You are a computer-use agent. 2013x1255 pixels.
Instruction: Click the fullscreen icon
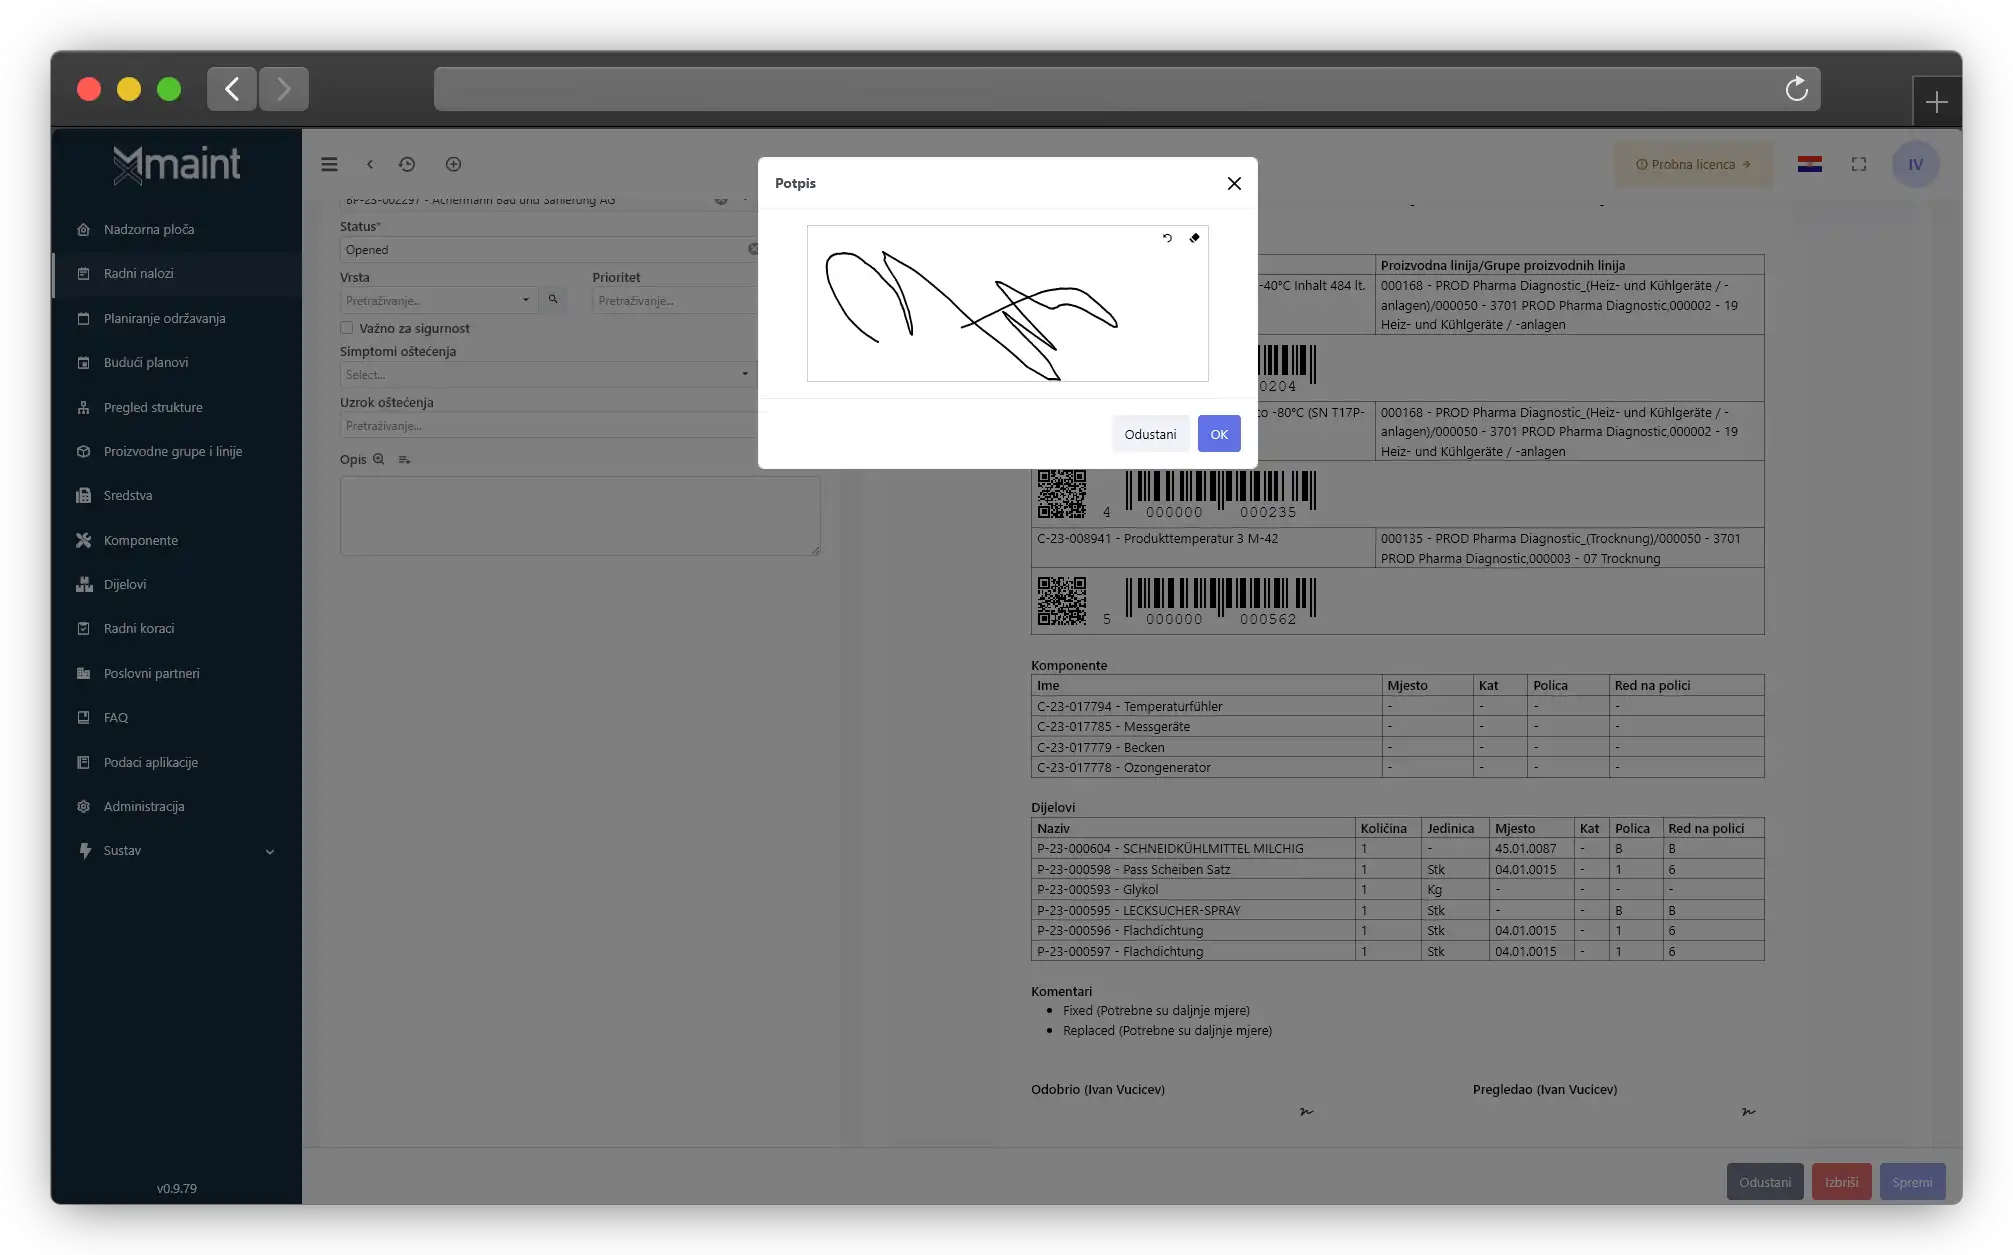point(1859,164)
